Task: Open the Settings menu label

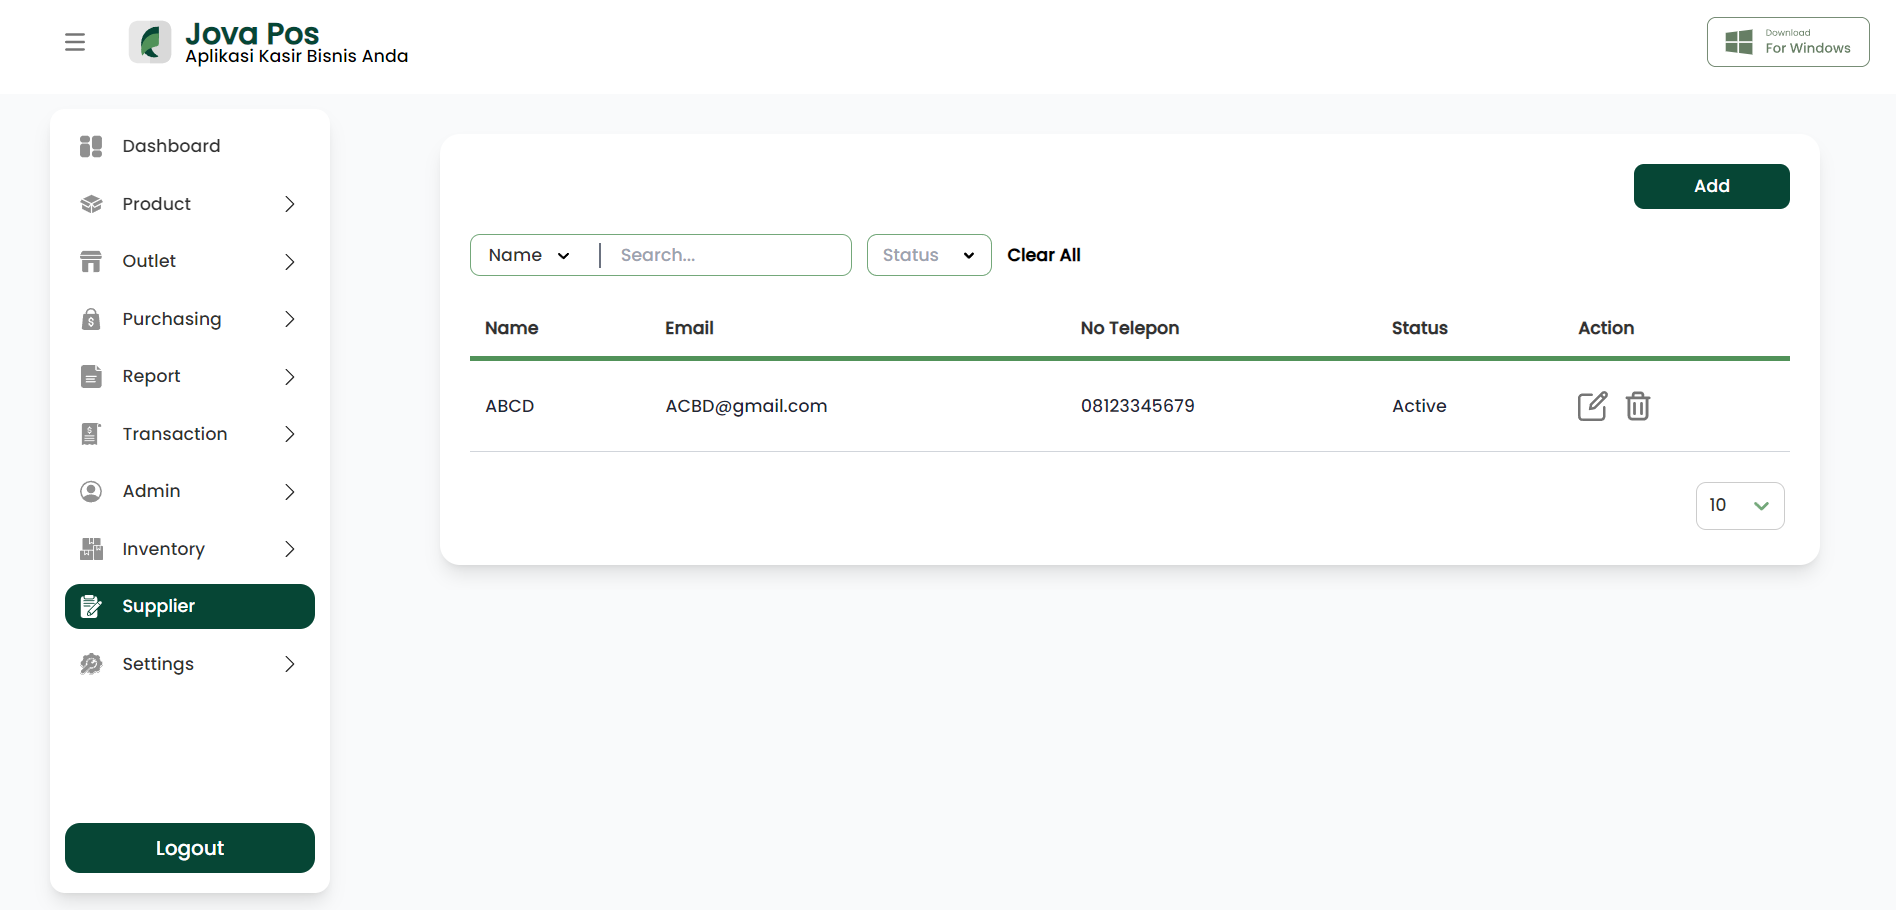Action: click(158, 664)
